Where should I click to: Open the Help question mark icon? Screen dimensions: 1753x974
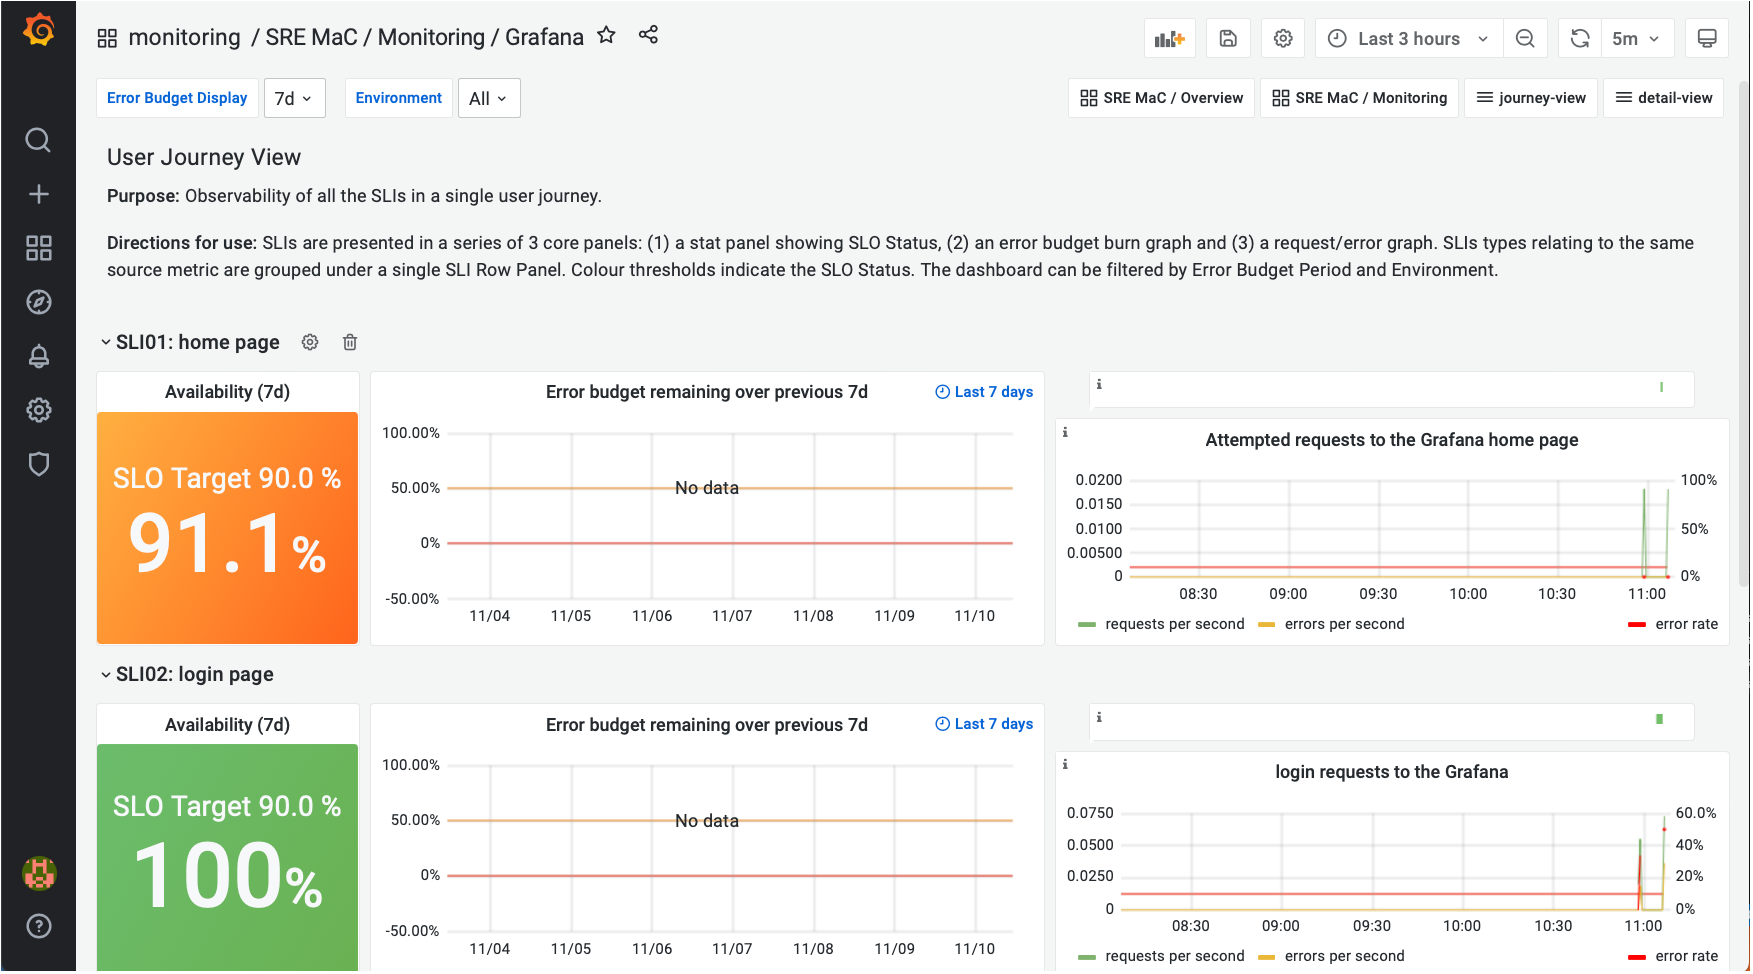point(38,926)
